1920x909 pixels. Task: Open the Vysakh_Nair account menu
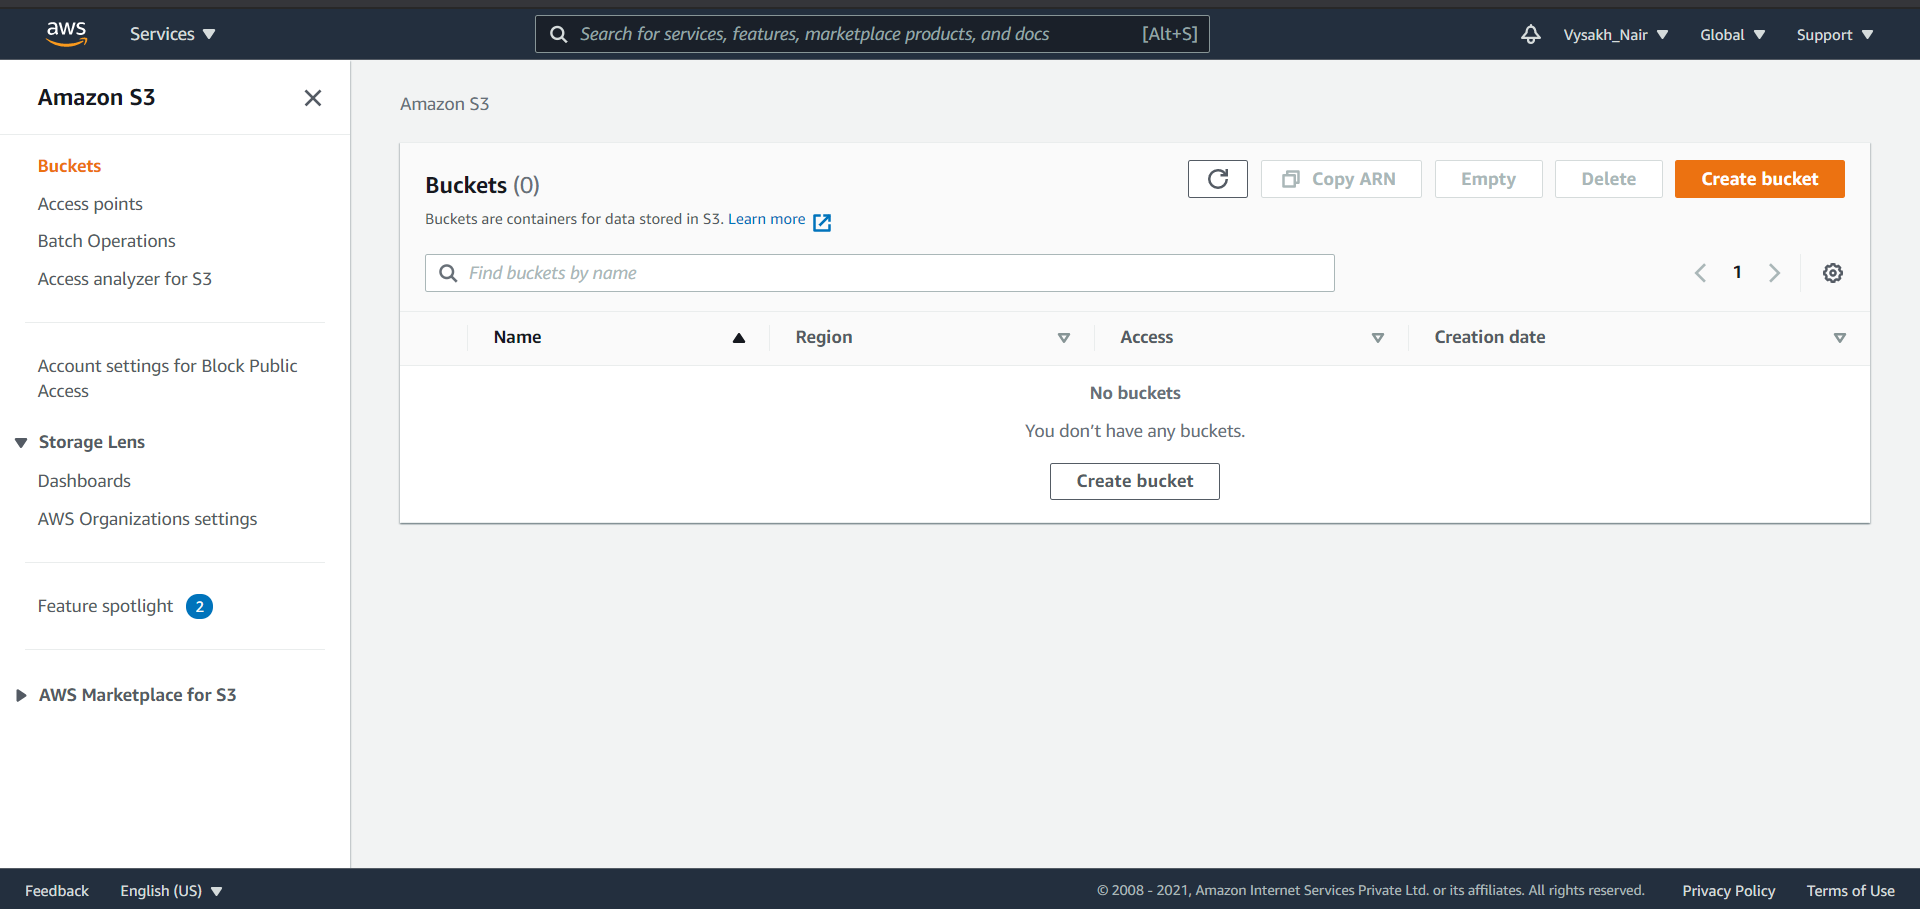coord(1615,34)
